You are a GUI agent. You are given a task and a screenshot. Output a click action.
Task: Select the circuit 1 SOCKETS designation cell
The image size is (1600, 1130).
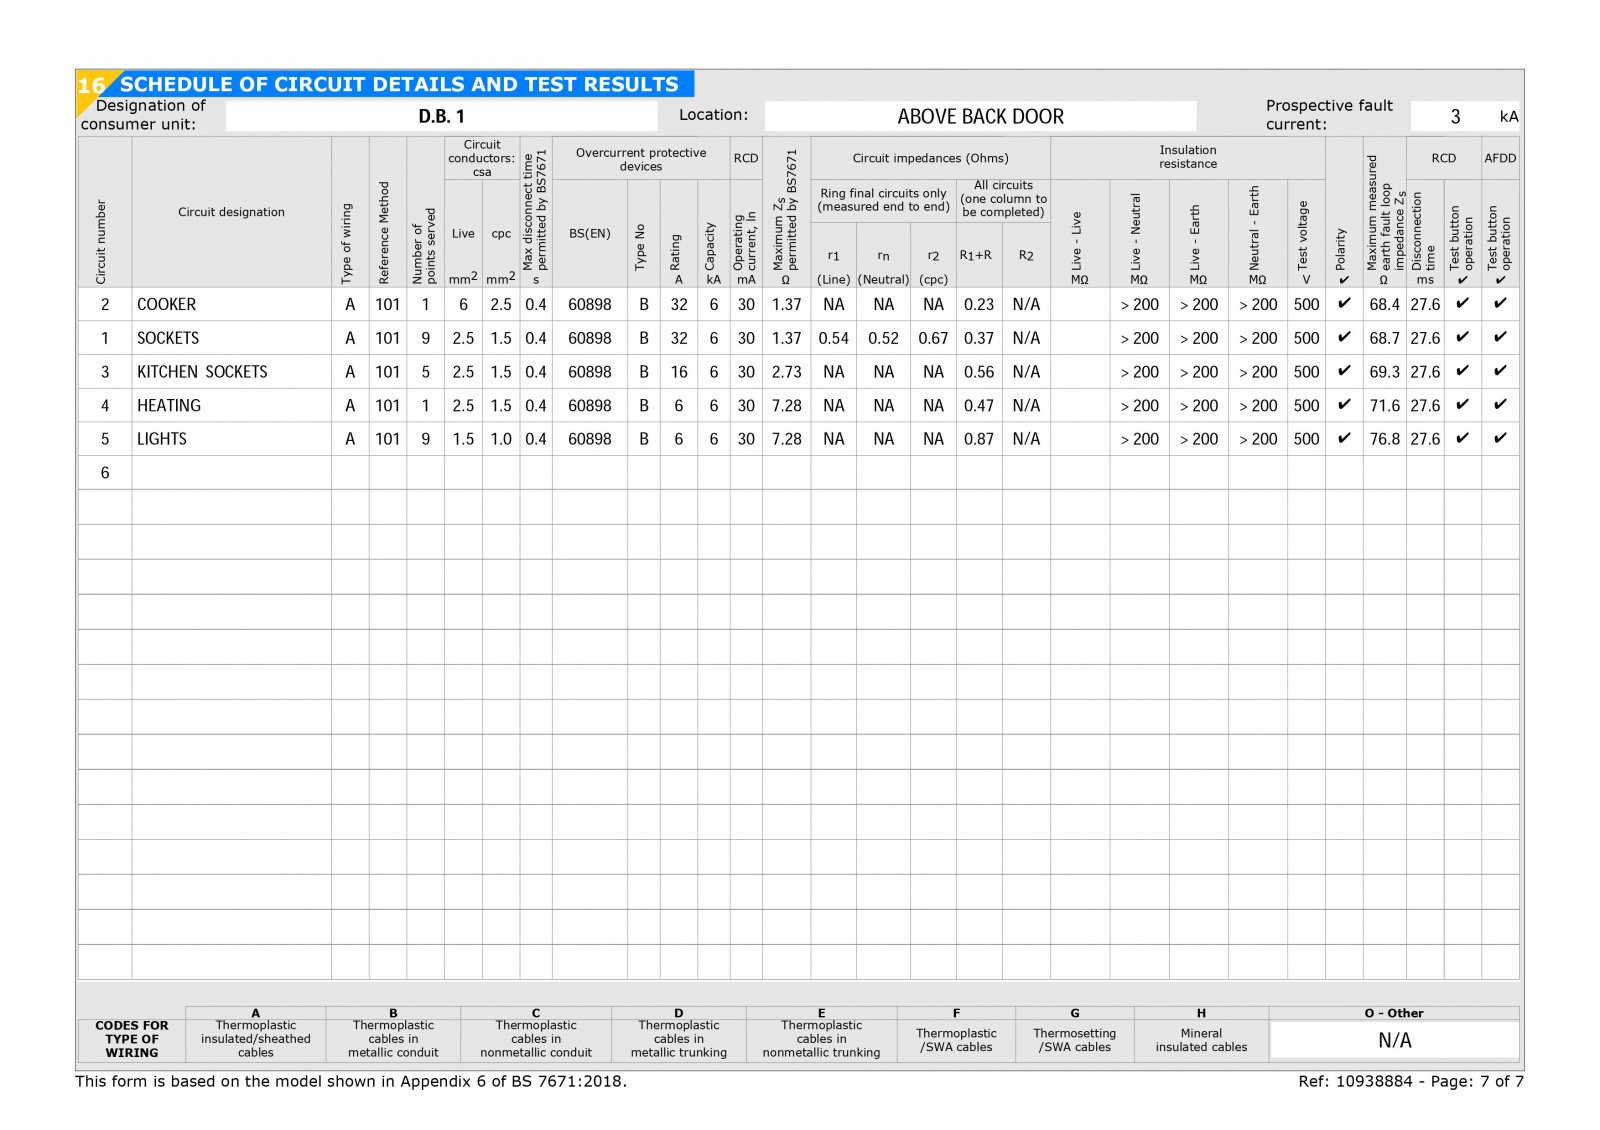(x=231, y=338)
